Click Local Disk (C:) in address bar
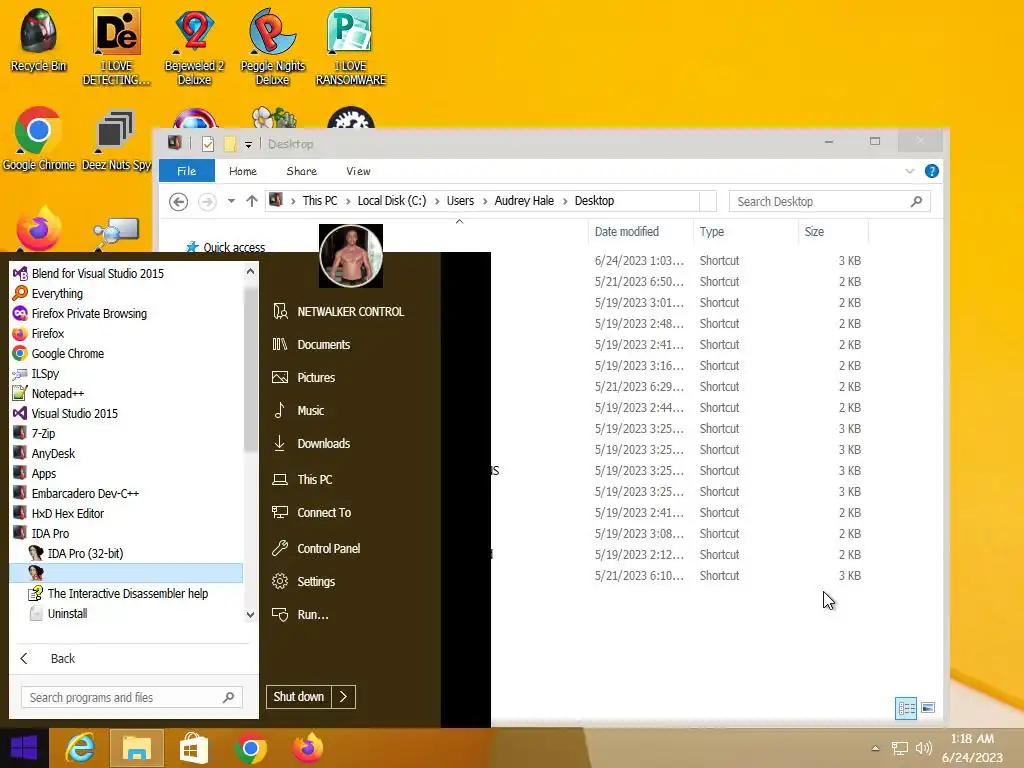 (x=392, y=201)
